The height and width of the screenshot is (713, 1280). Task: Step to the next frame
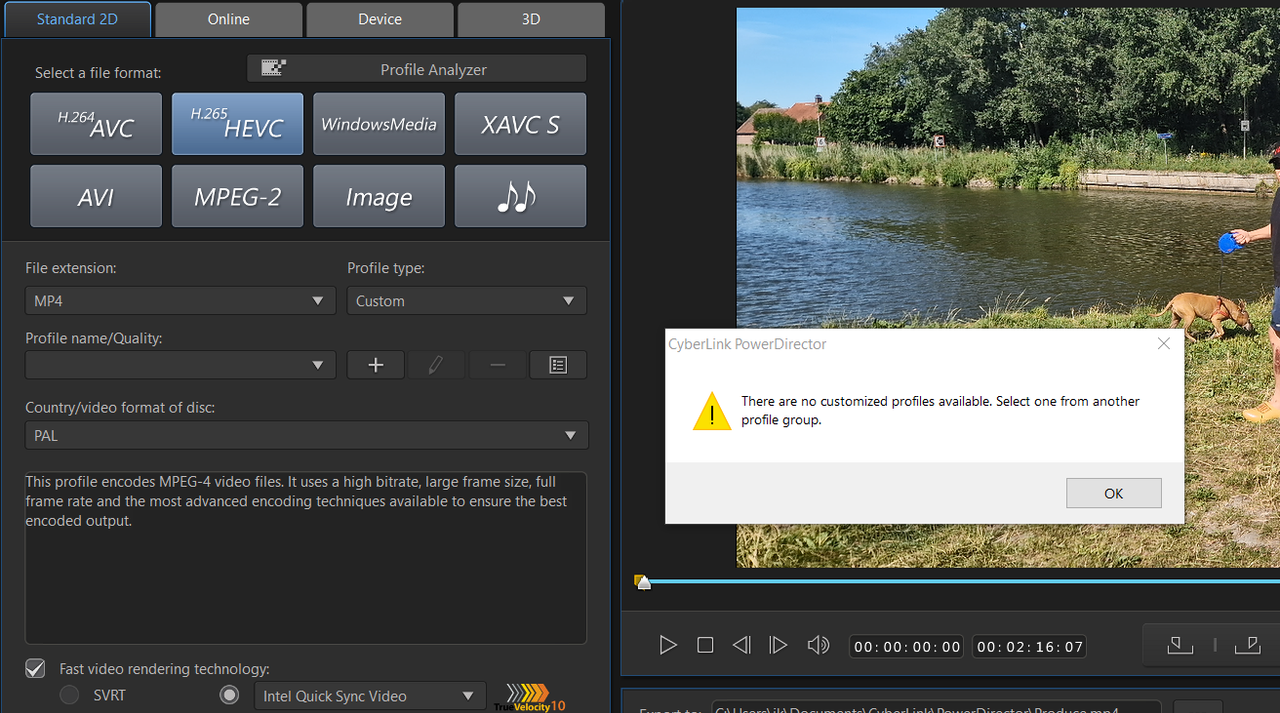778,645
